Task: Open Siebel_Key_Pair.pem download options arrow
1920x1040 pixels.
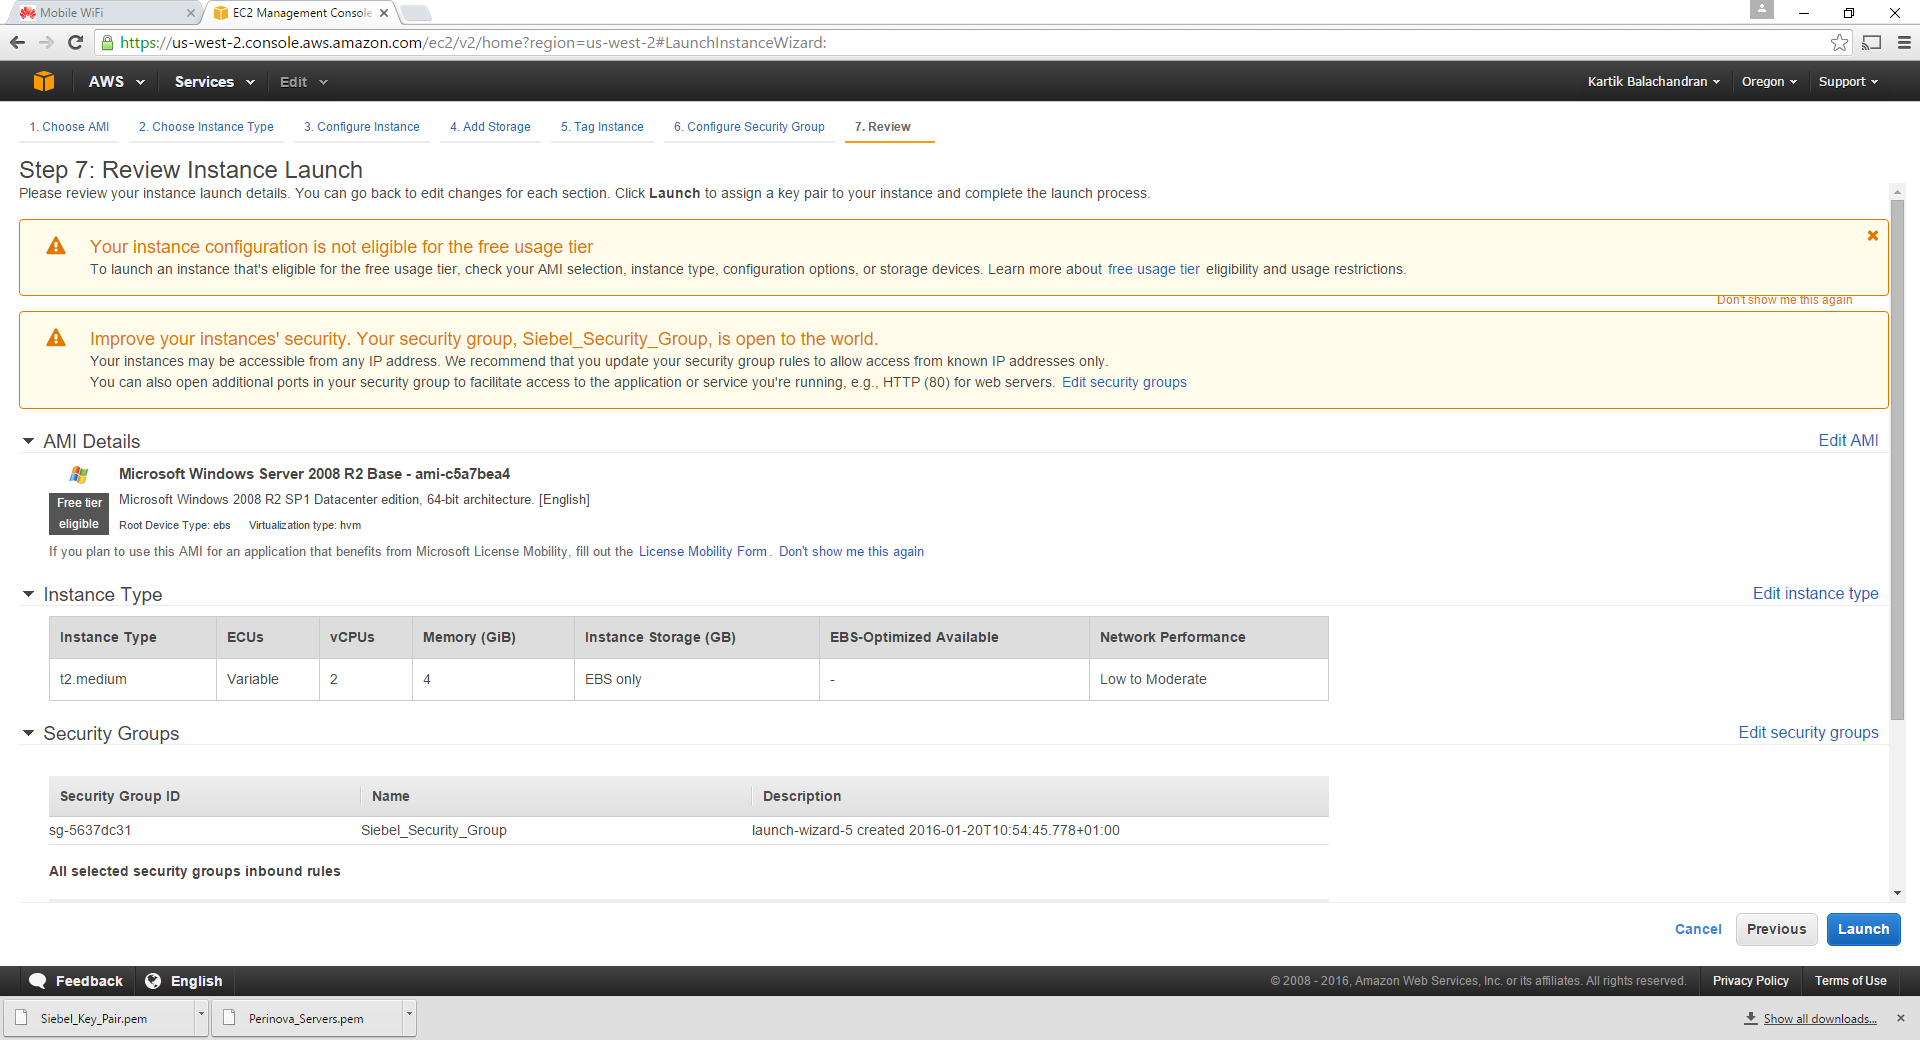Action: [x=201, y=1018]
